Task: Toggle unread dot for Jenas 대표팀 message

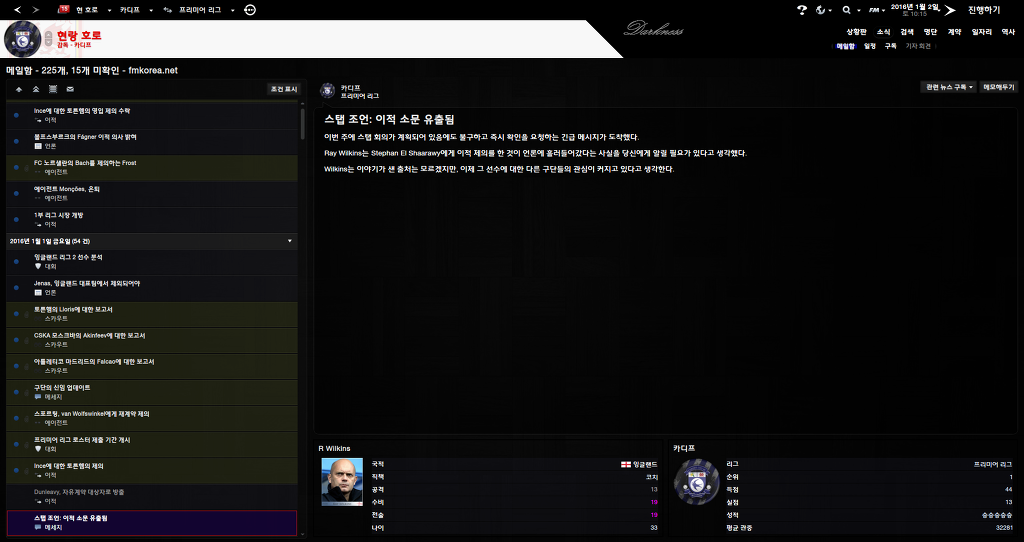Action: coord(16,288)
